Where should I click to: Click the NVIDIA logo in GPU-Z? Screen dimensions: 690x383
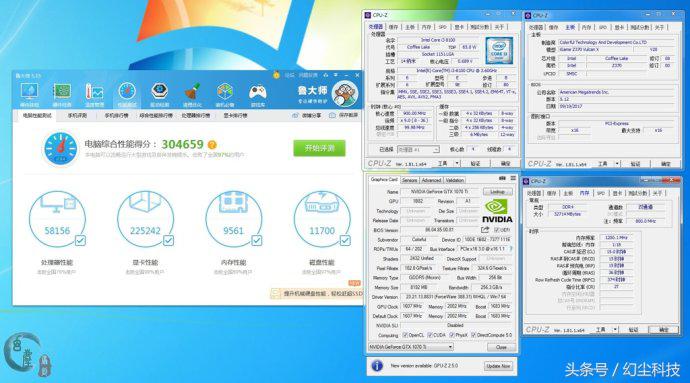click(x=497, y=211)
